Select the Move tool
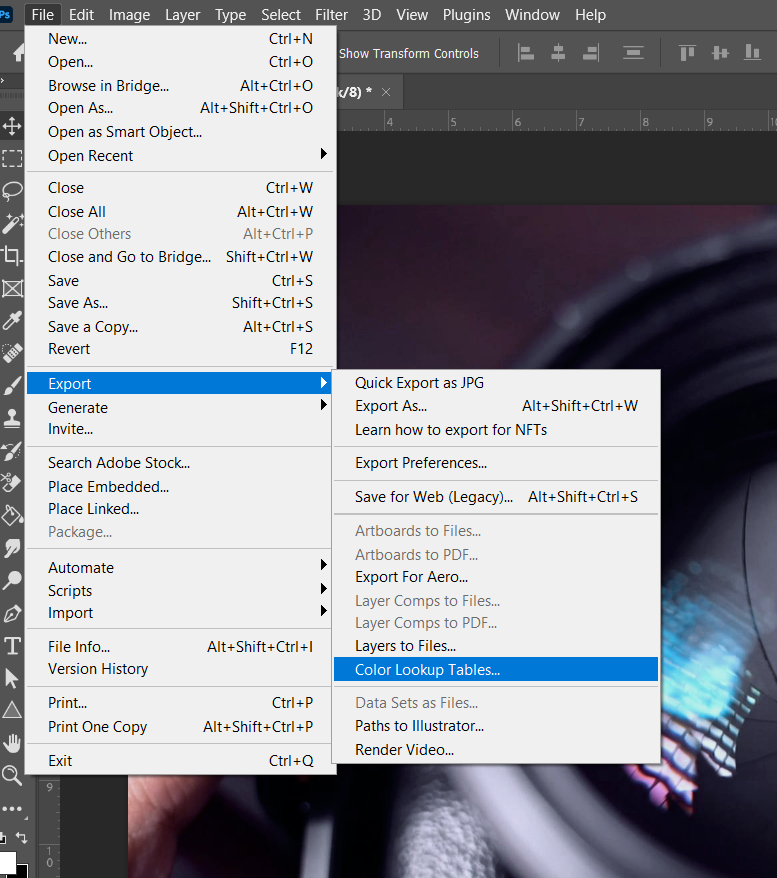 tap(12, 126)
